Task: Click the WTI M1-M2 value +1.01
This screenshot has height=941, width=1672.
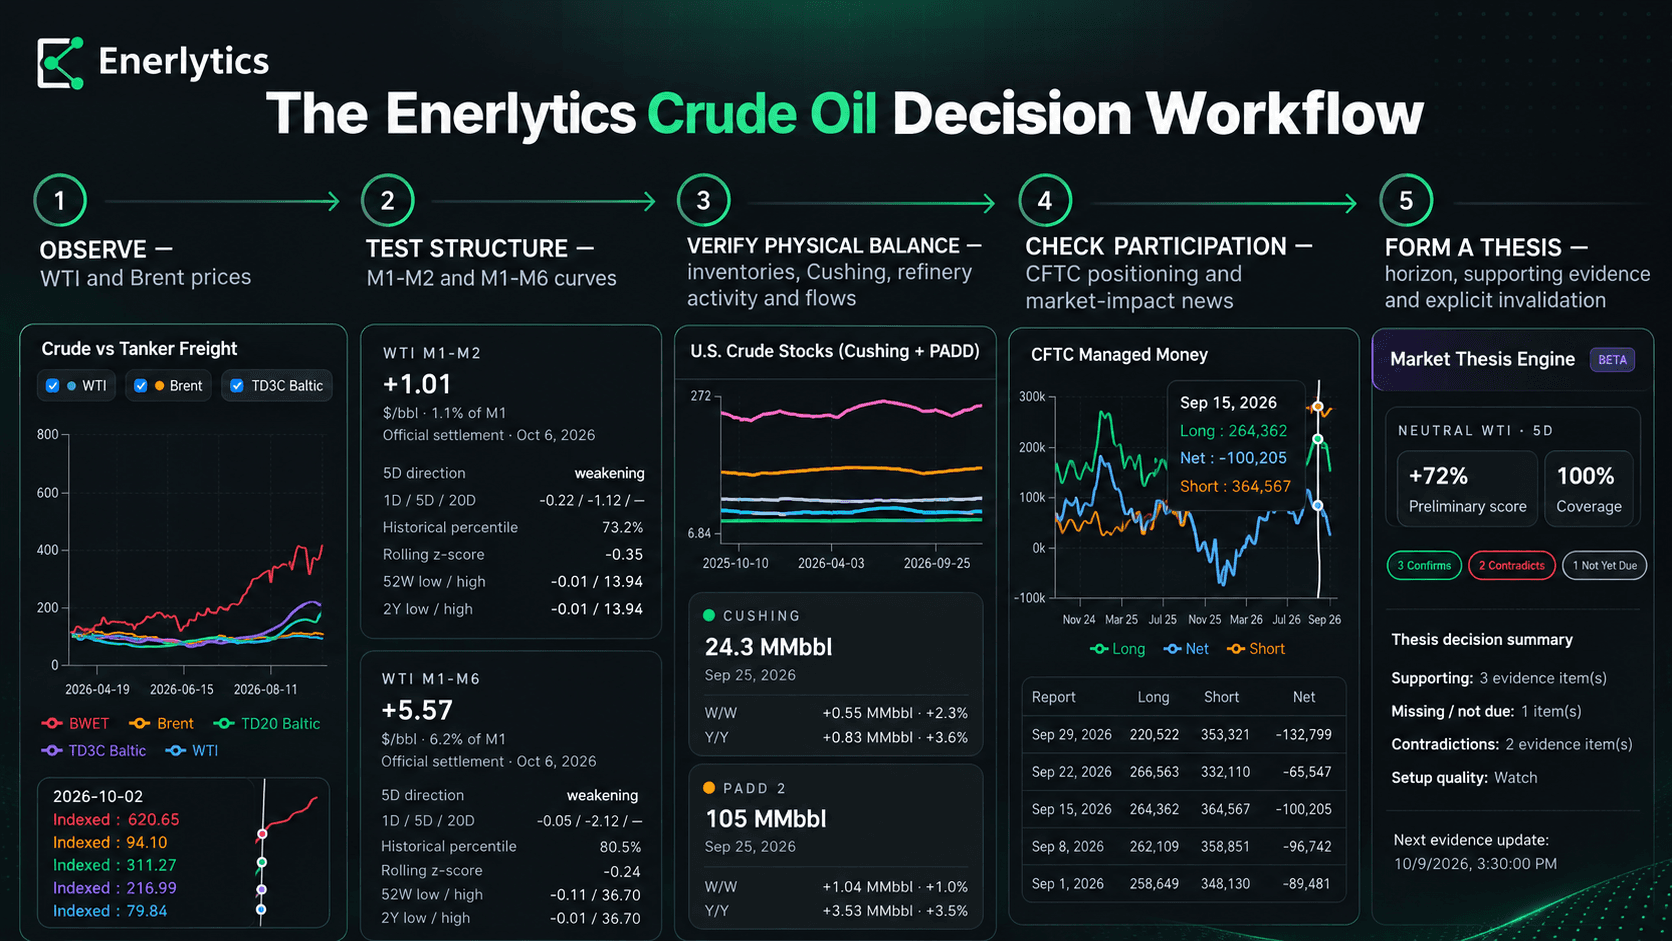Action: coord(417,385)
